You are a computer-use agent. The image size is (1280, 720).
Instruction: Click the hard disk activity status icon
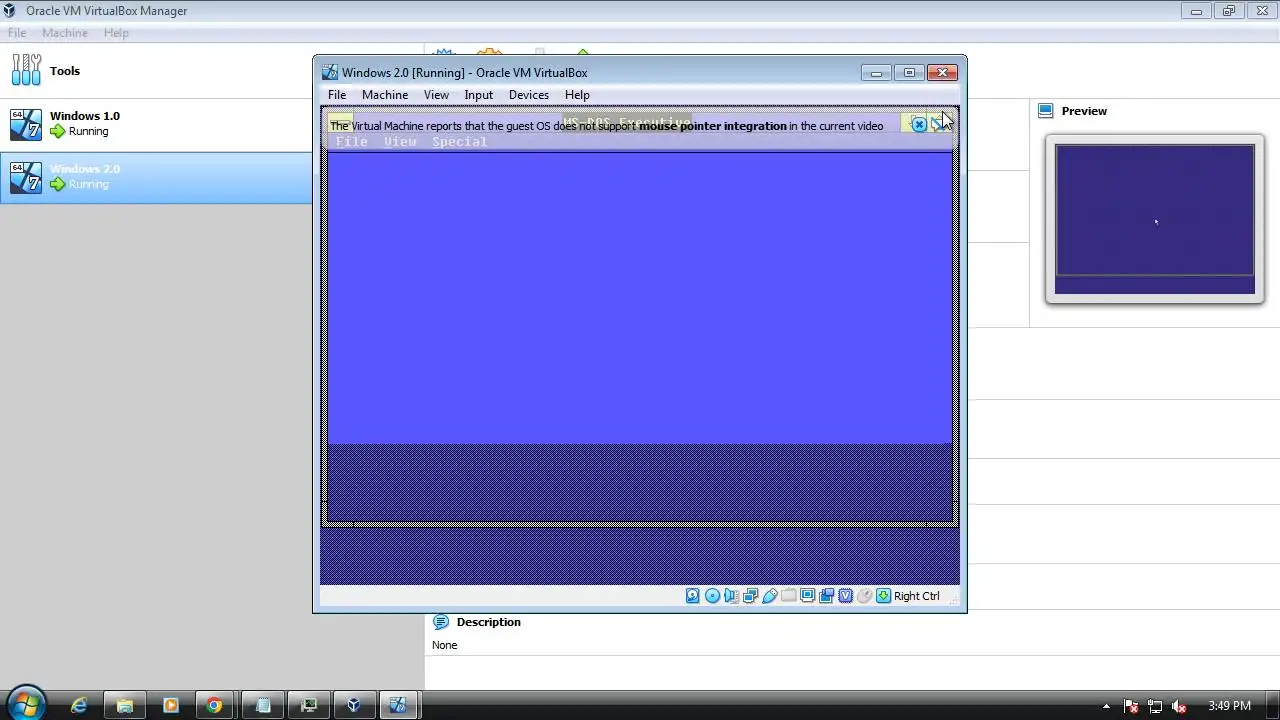click(x=692, y=596)
